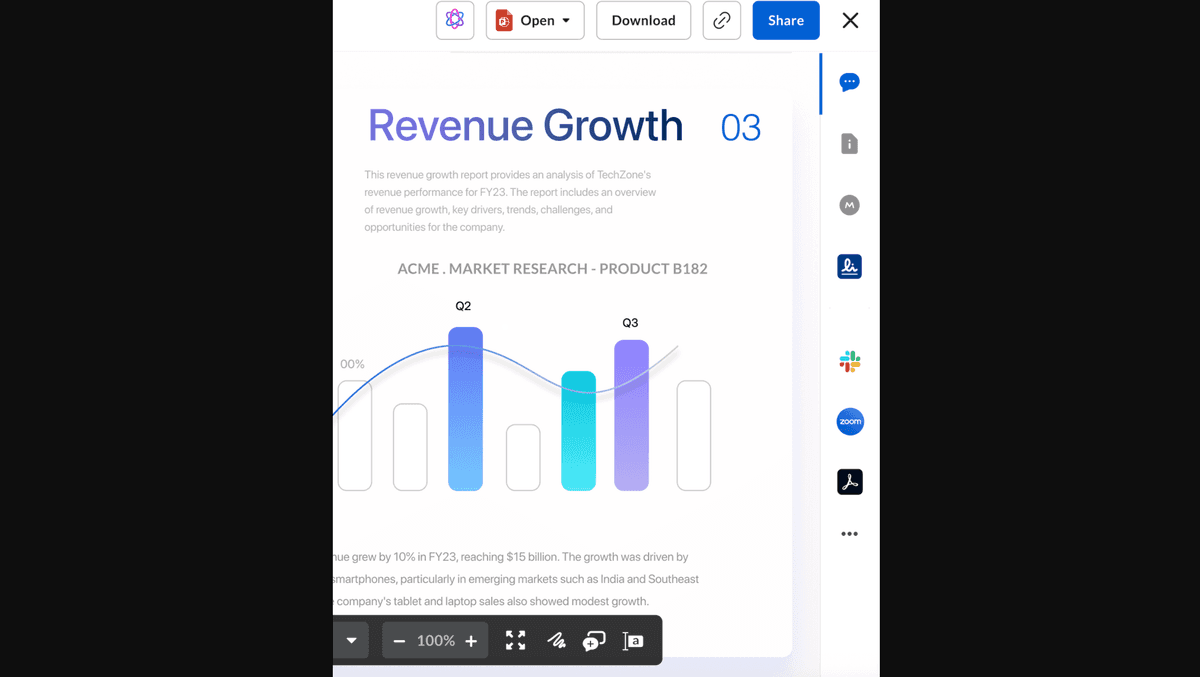Show more integrations via ellipsis
This screenshot has width=1200, height=677.
point(849,534)
